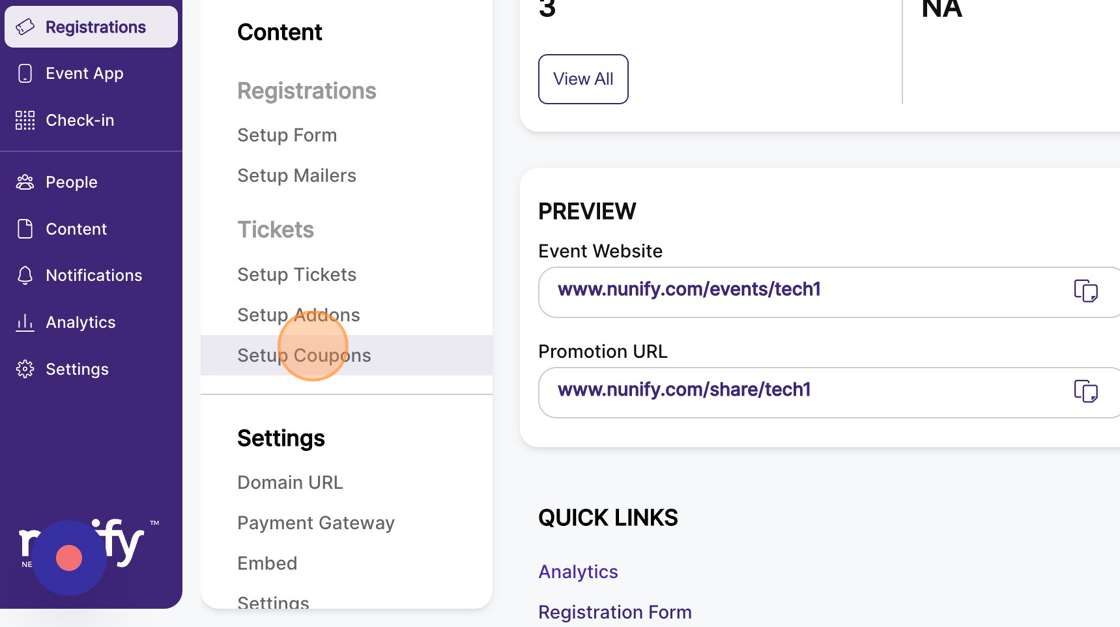Go to Setup Tickets

(x=296, y=275)
